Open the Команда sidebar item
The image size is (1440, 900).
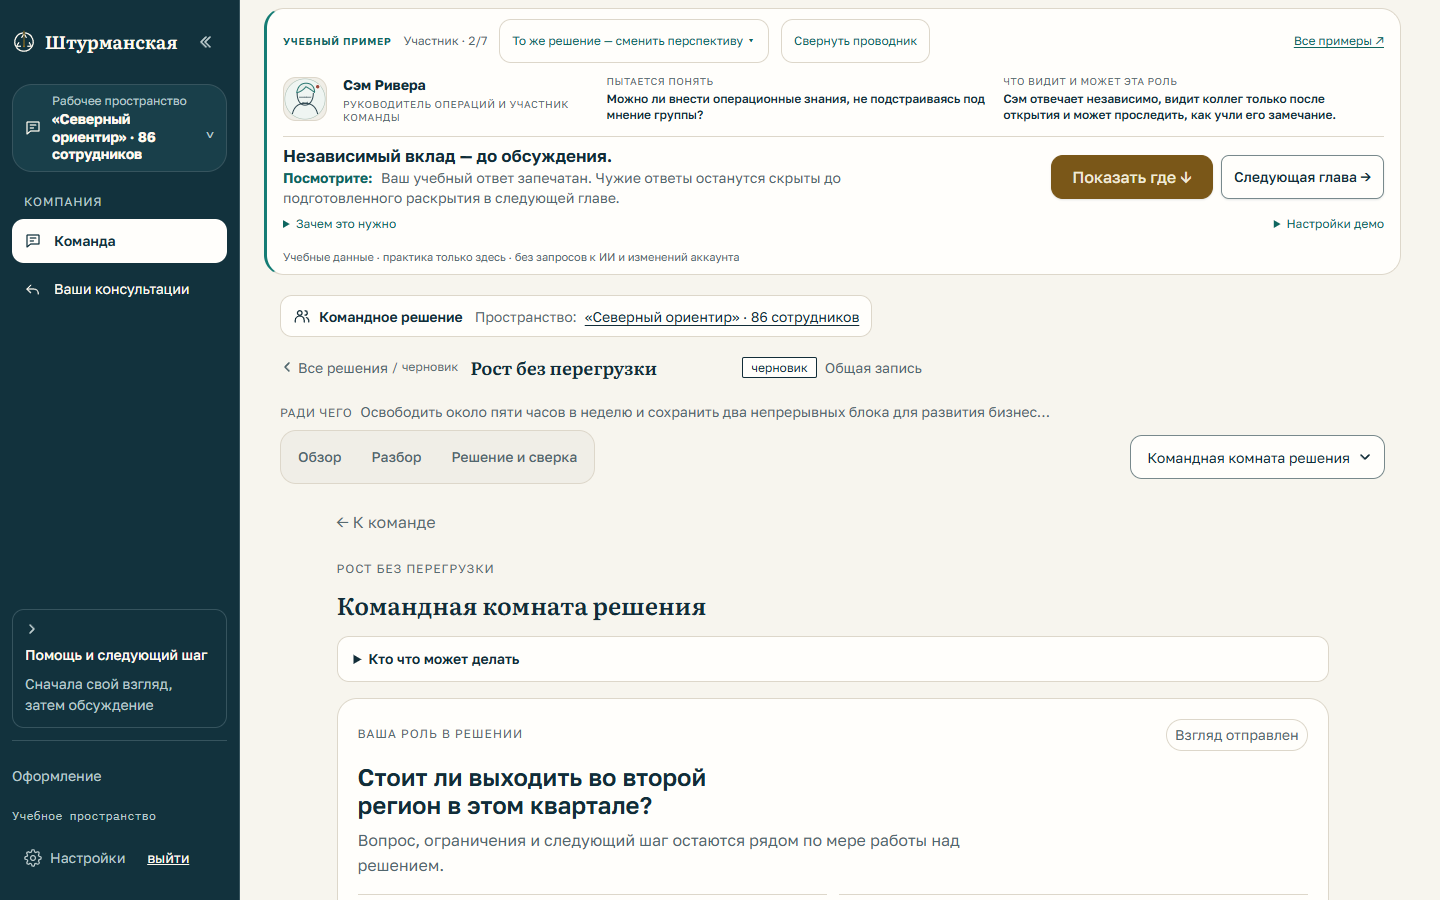click(119, 241)
